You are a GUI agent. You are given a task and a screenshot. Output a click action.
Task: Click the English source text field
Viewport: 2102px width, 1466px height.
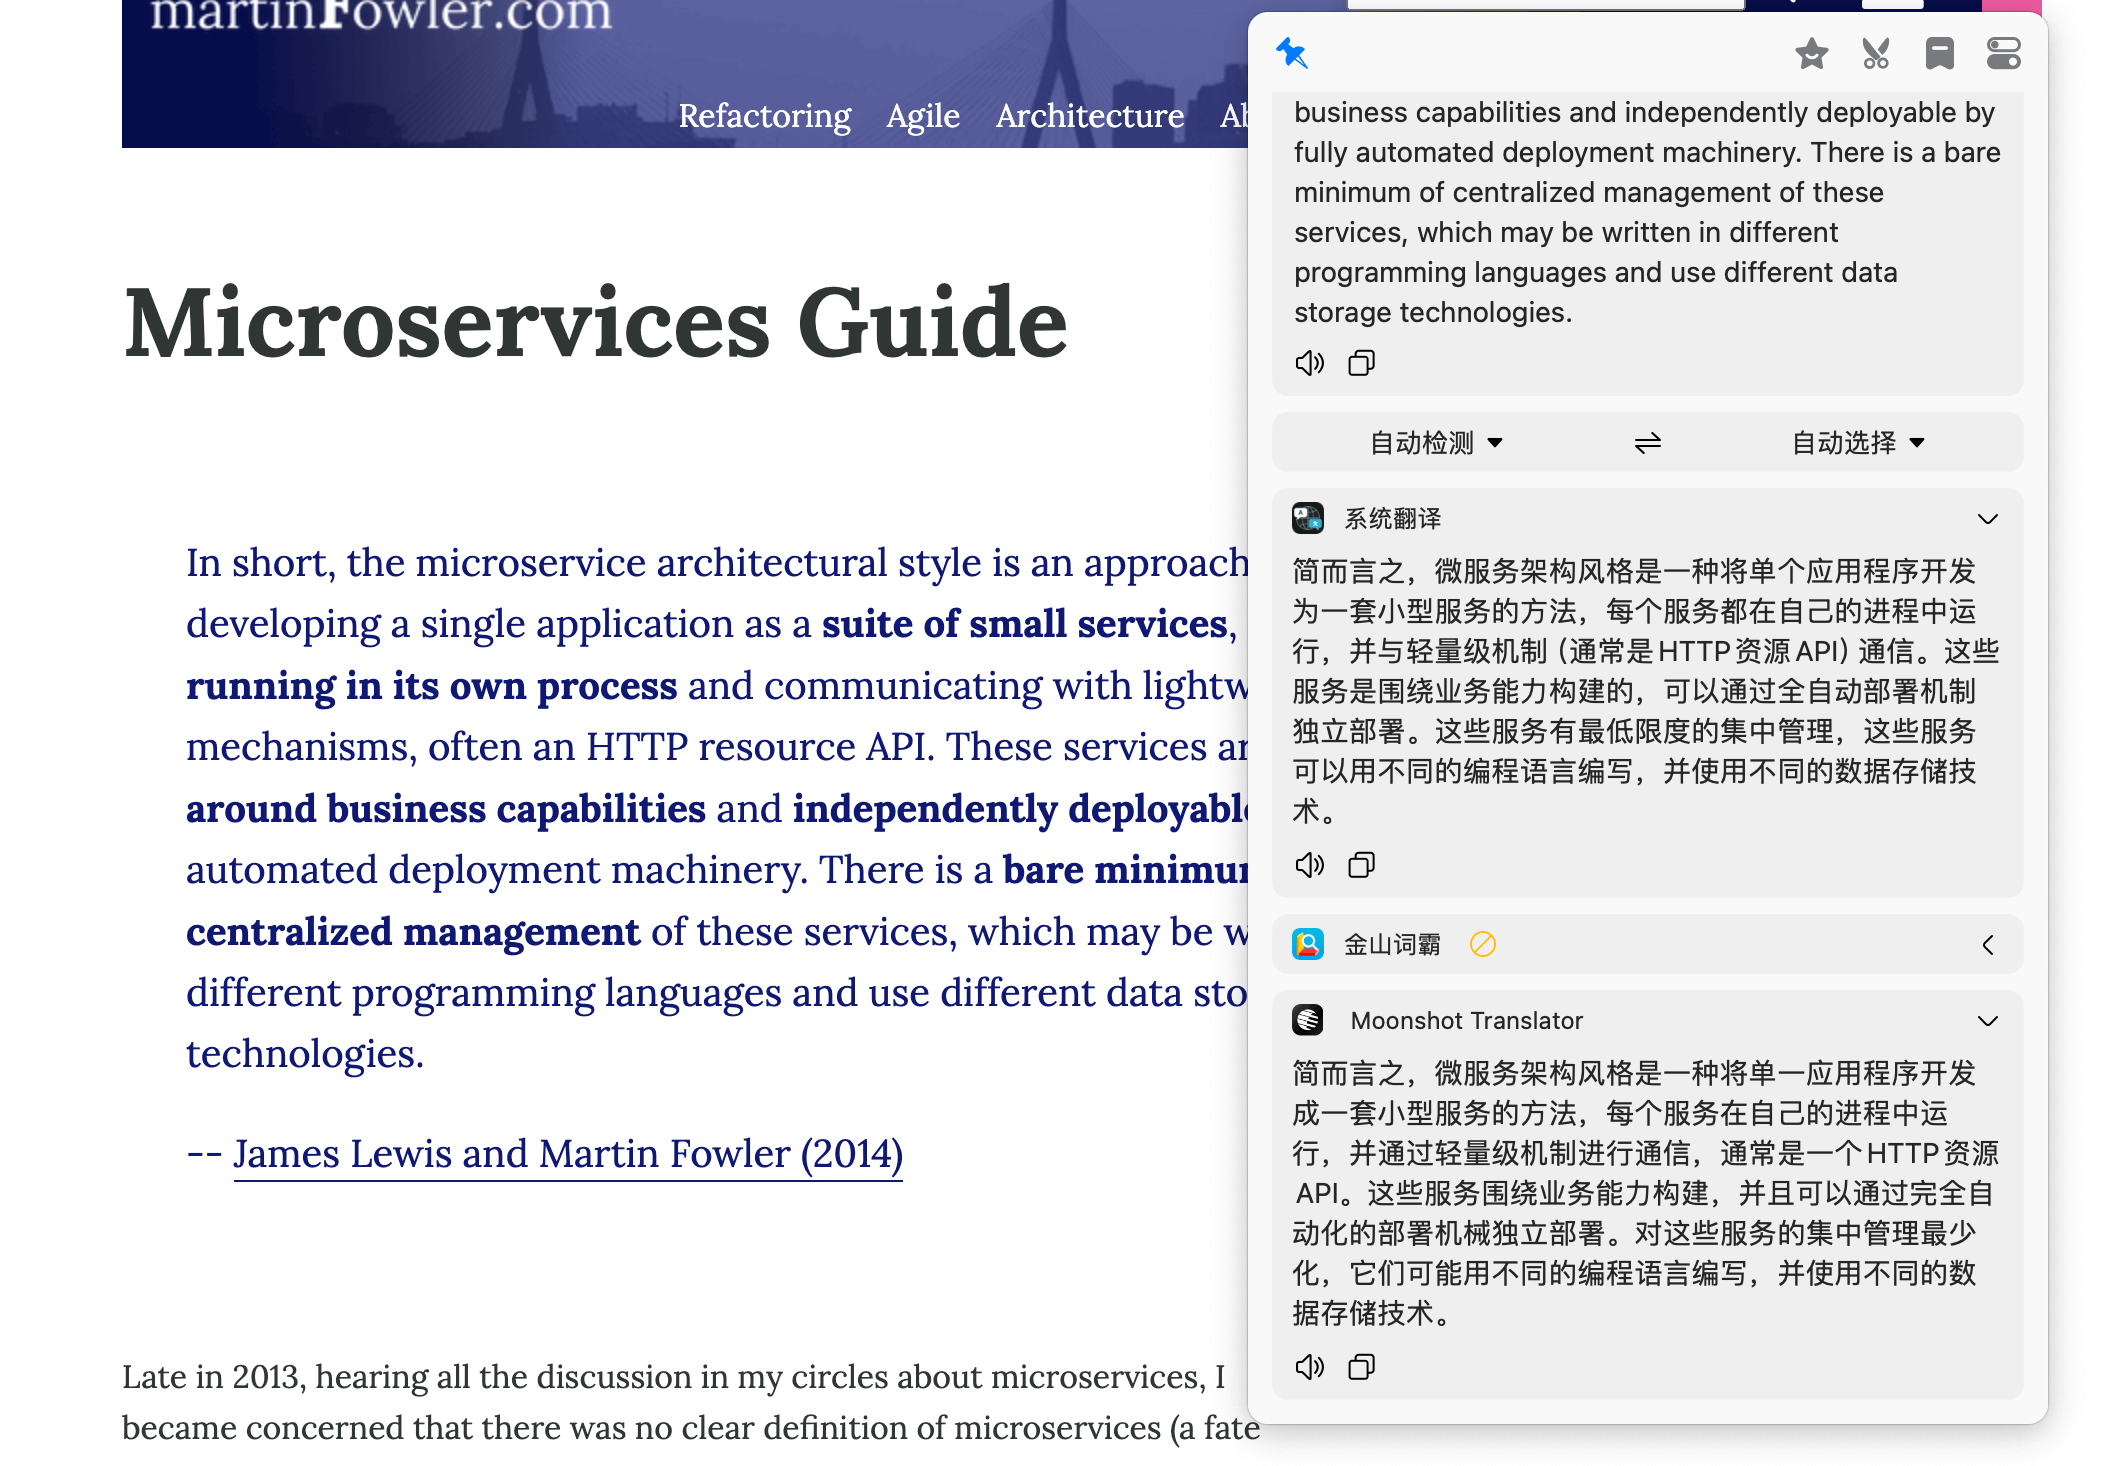tap(1646, 212)
